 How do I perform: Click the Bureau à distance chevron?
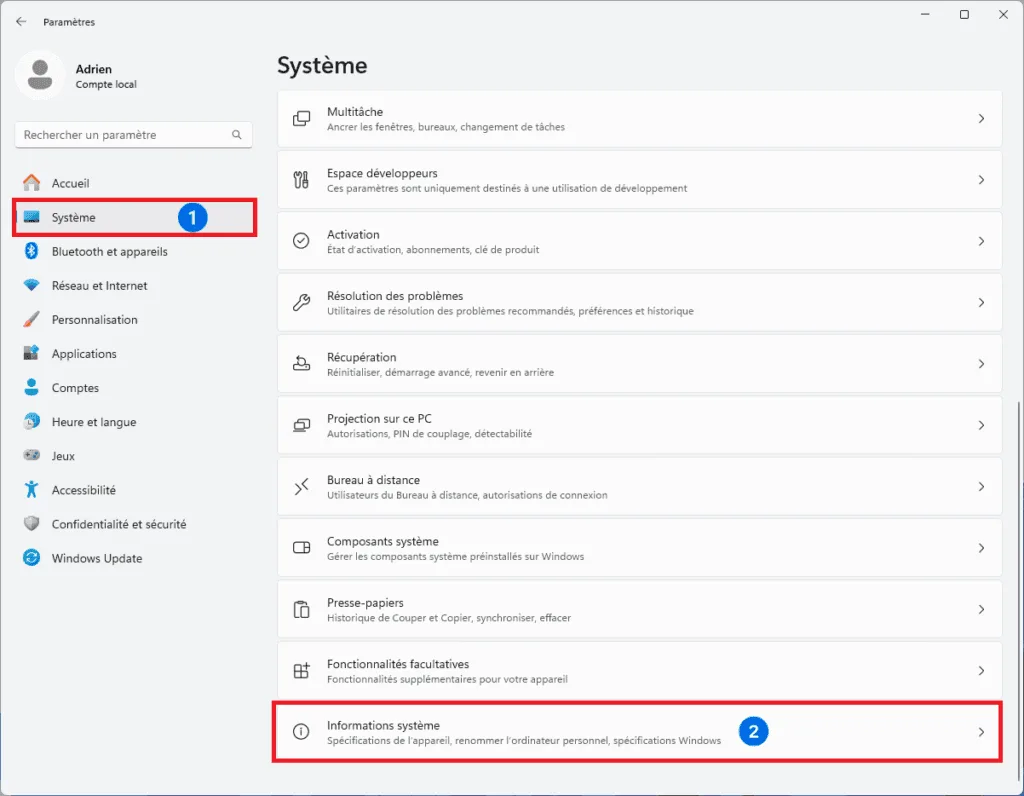pos(981,487)
